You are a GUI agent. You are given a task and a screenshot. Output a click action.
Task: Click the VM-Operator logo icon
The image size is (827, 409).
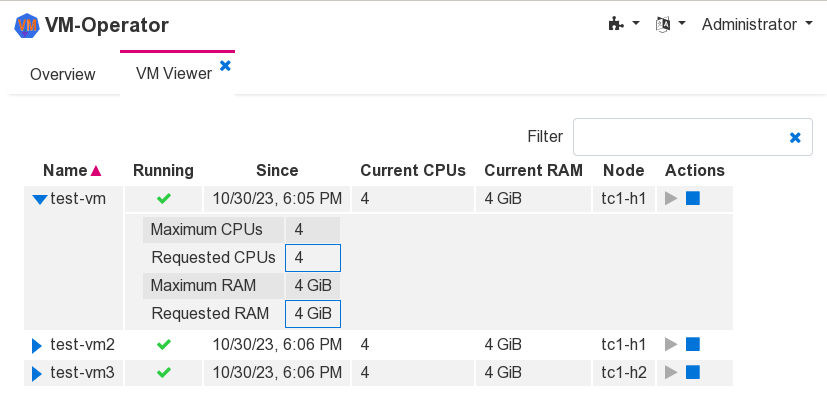pyautogui.click(x=27, y=25)
